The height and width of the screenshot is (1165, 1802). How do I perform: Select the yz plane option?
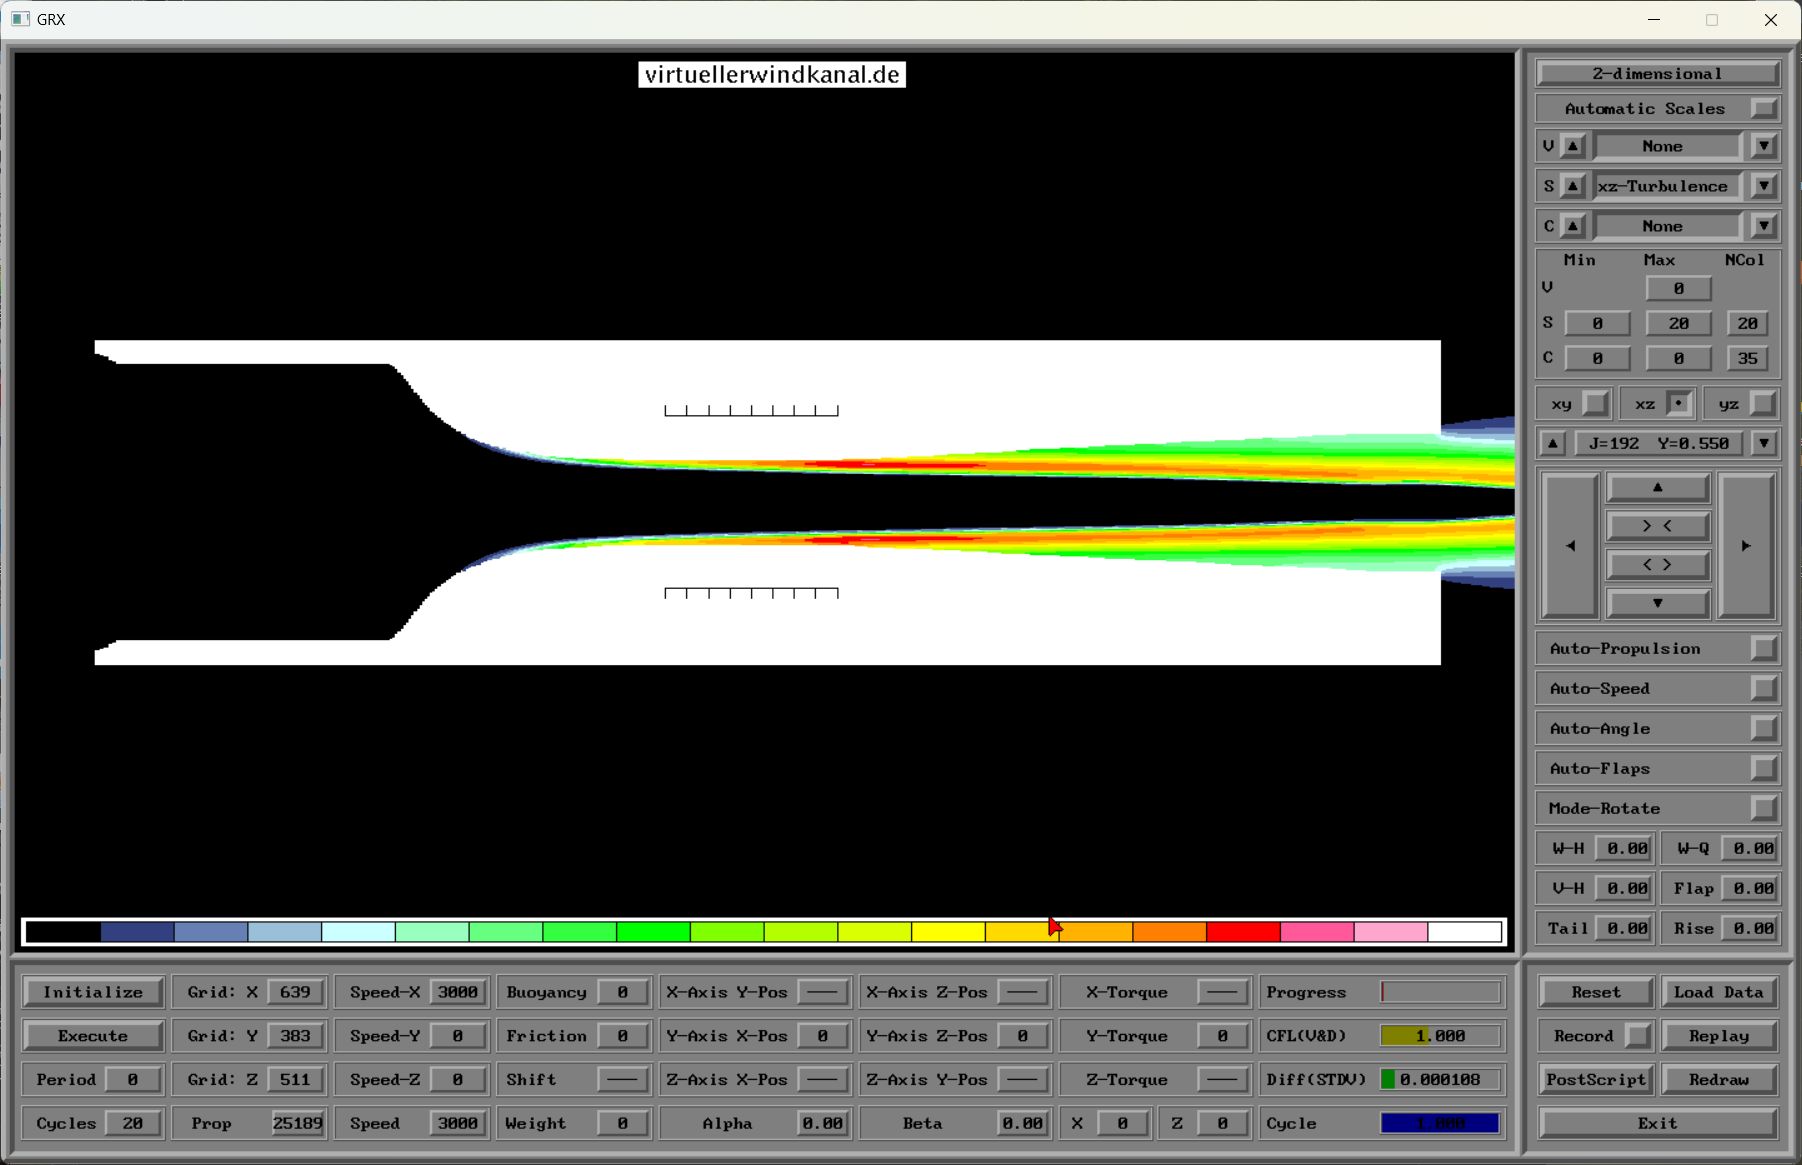point(1764,404)
